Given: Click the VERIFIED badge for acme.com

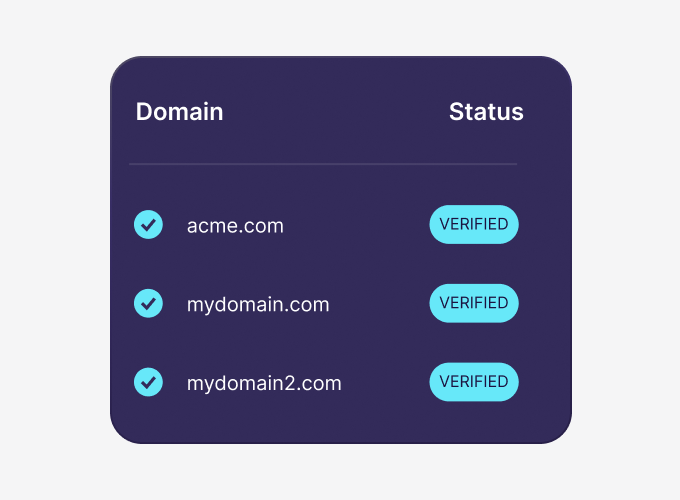Looking at the screenshot, I should click(474, 225).
